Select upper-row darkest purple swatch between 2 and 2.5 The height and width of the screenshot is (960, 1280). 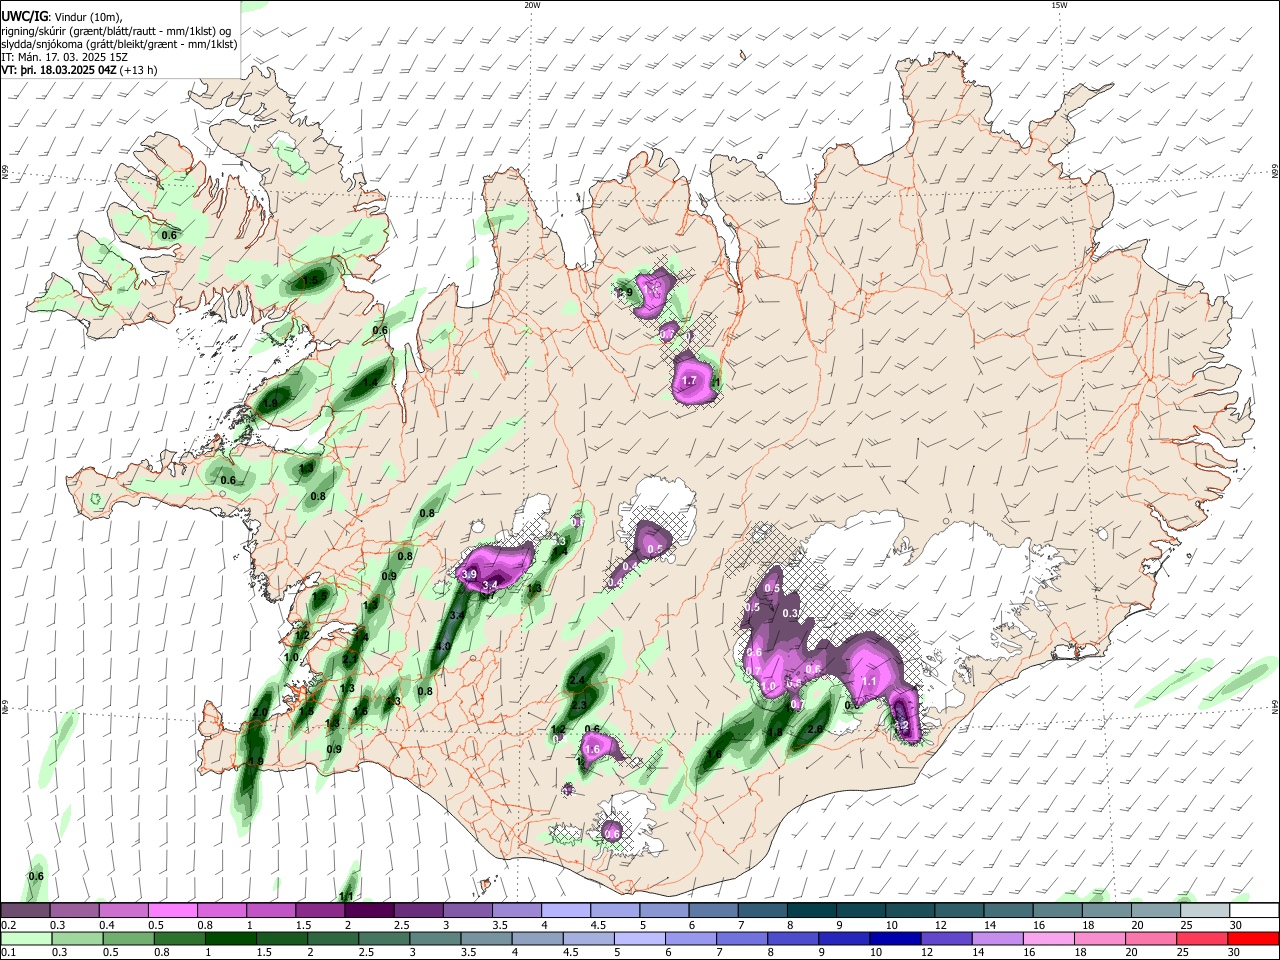tap(368, 910)
